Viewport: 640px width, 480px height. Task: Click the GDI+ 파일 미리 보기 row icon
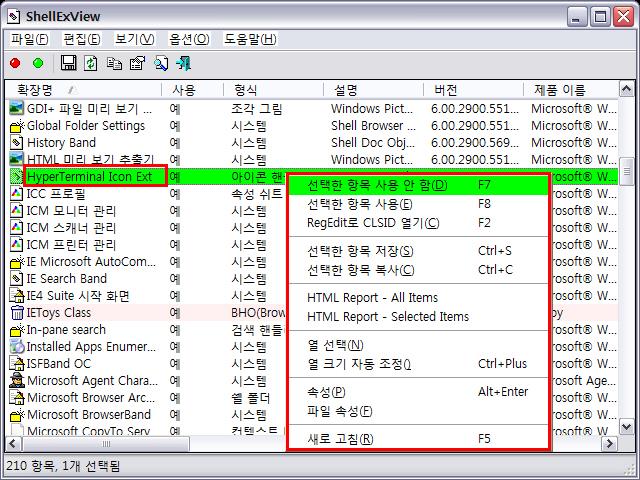[16, 108]
